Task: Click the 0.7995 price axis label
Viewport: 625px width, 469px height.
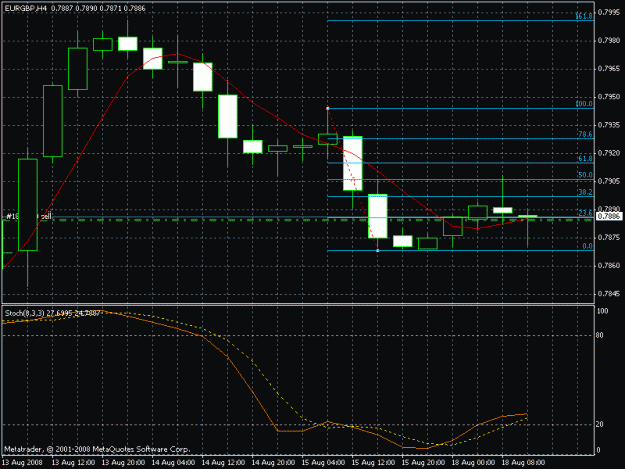Action: (609, 12)
